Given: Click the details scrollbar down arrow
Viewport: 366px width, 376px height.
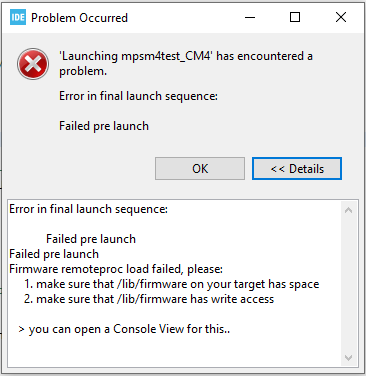Looking at the screenshot, I should [349, 358].
